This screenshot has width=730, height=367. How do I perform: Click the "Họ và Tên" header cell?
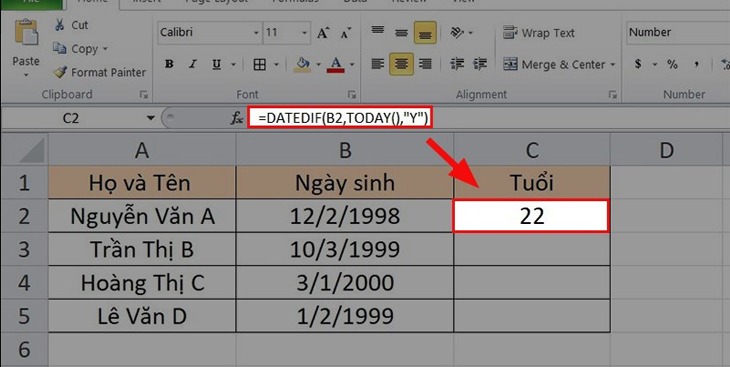point(142,183)
